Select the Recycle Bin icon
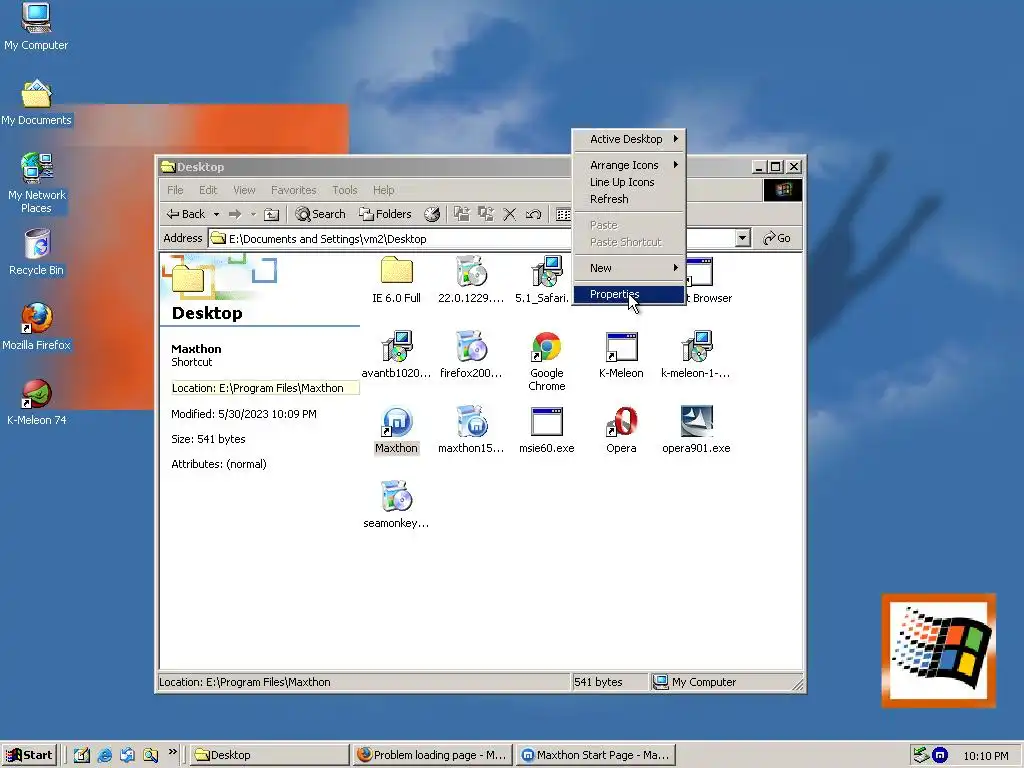 click(x=37, y=252)
